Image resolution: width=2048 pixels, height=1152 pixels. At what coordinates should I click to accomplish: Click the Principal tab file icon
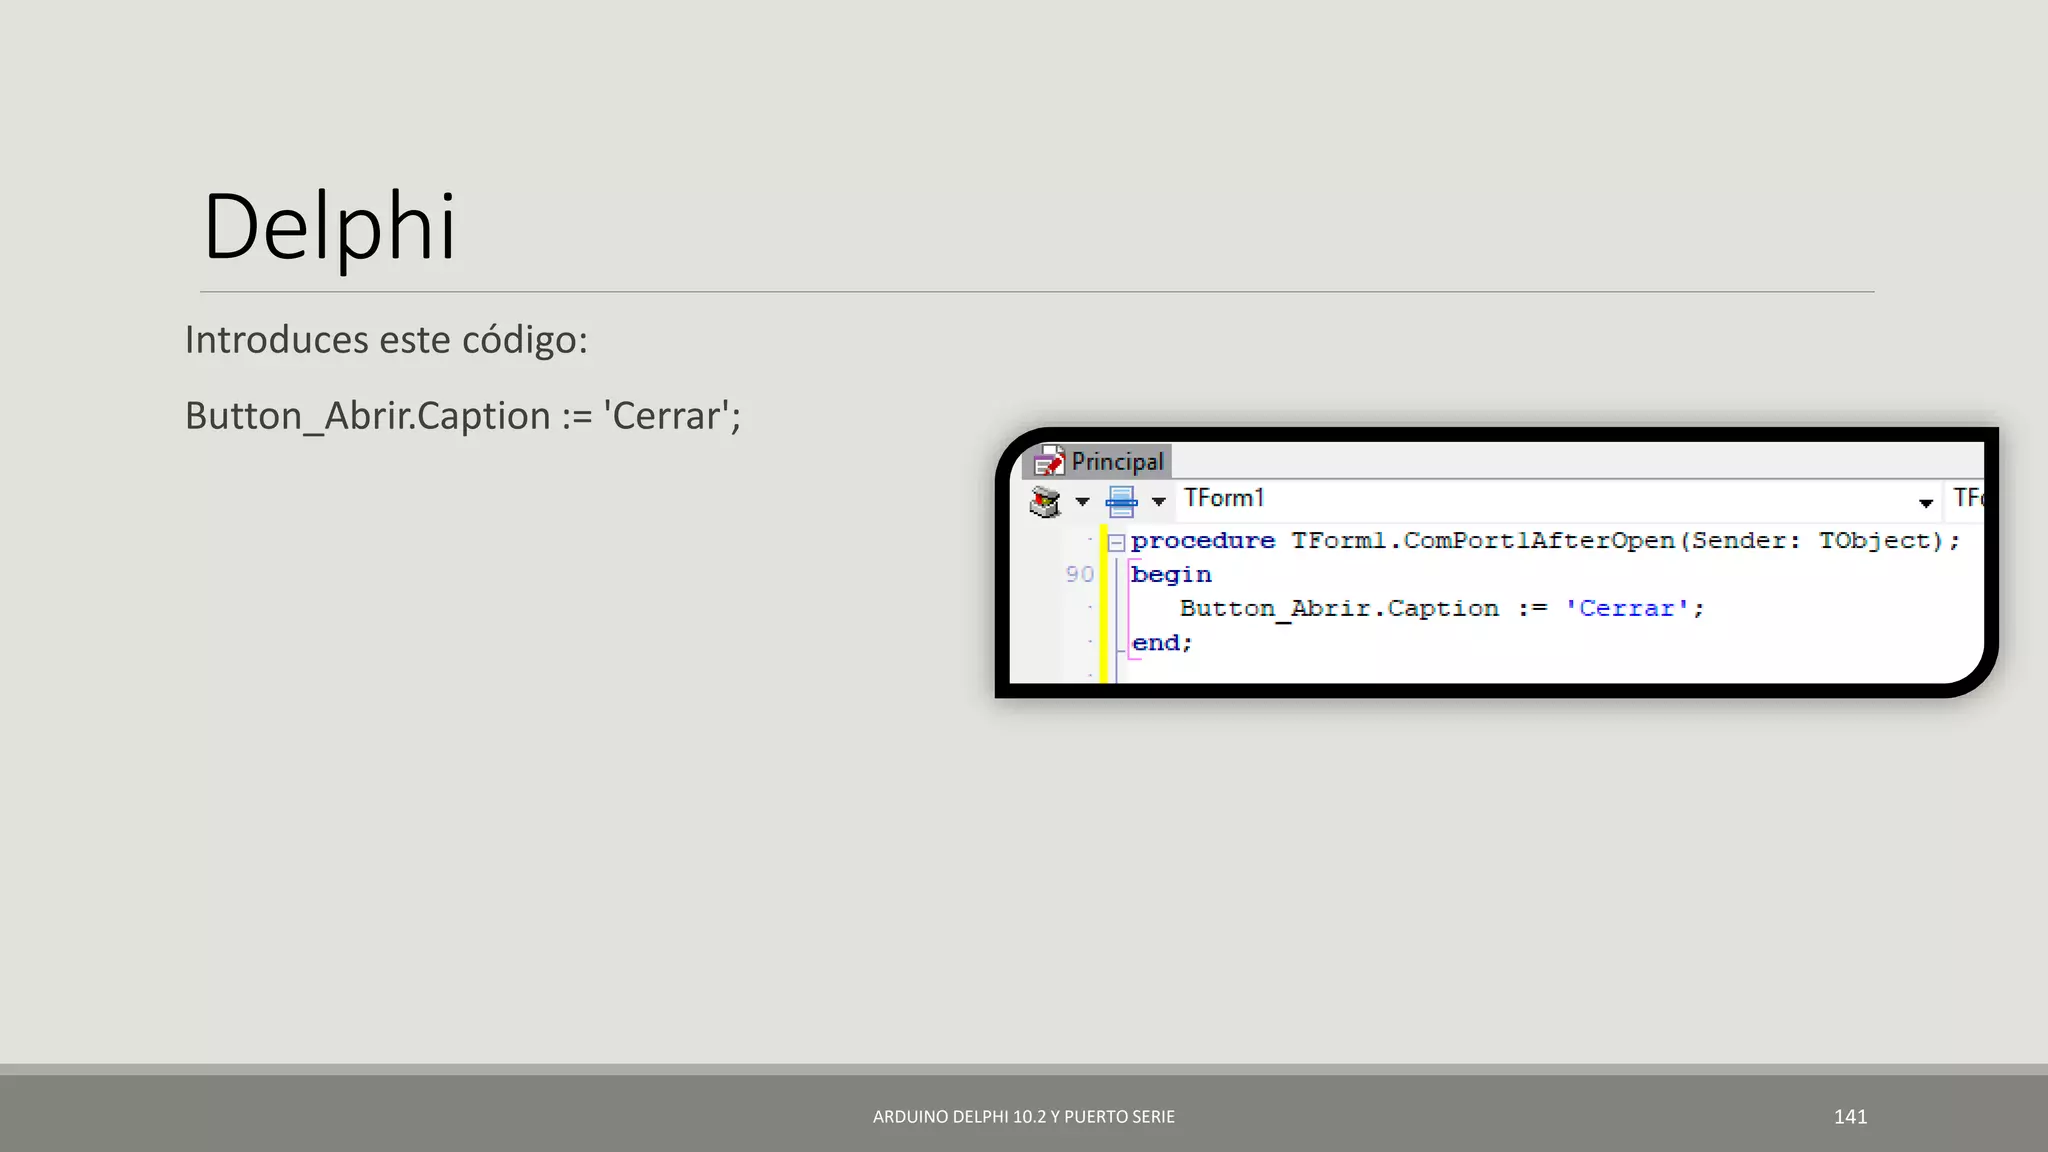(1048, 462)
